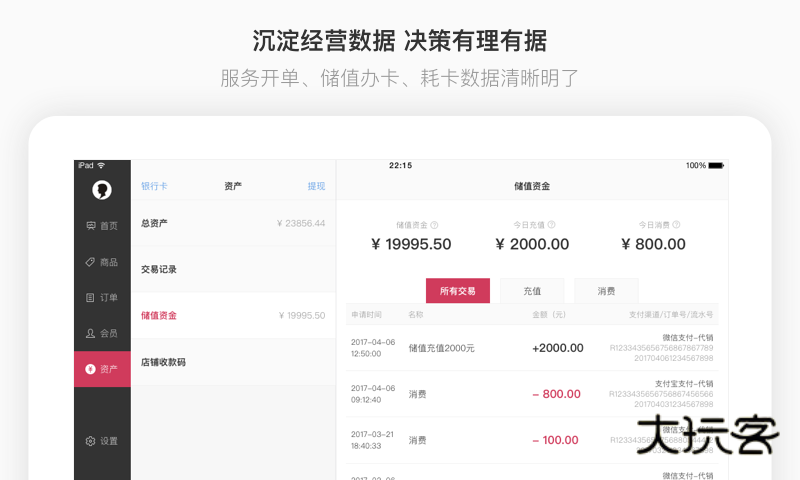Open 设置 settings gear in sidebar

pyautogui.click(x=102, y=441)
